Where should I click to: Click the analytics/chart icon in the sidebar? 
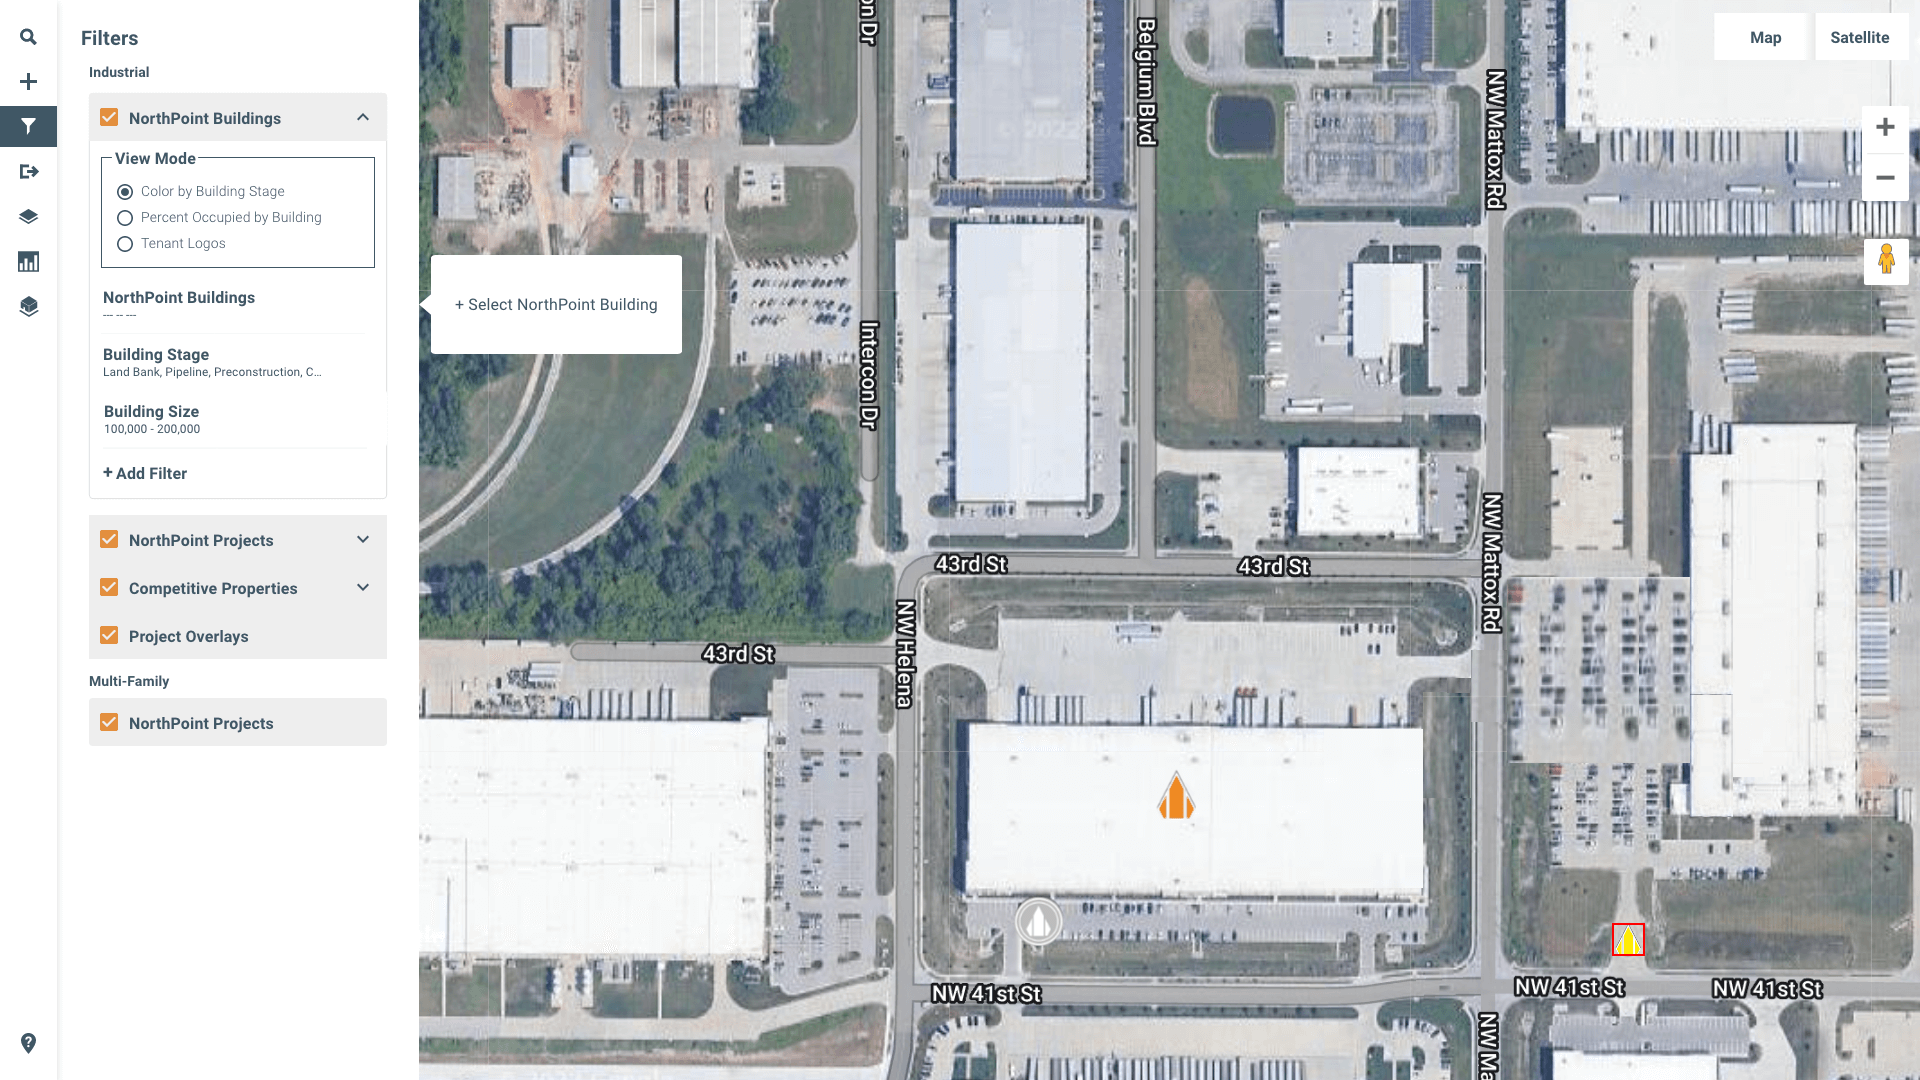pos(29,261)
